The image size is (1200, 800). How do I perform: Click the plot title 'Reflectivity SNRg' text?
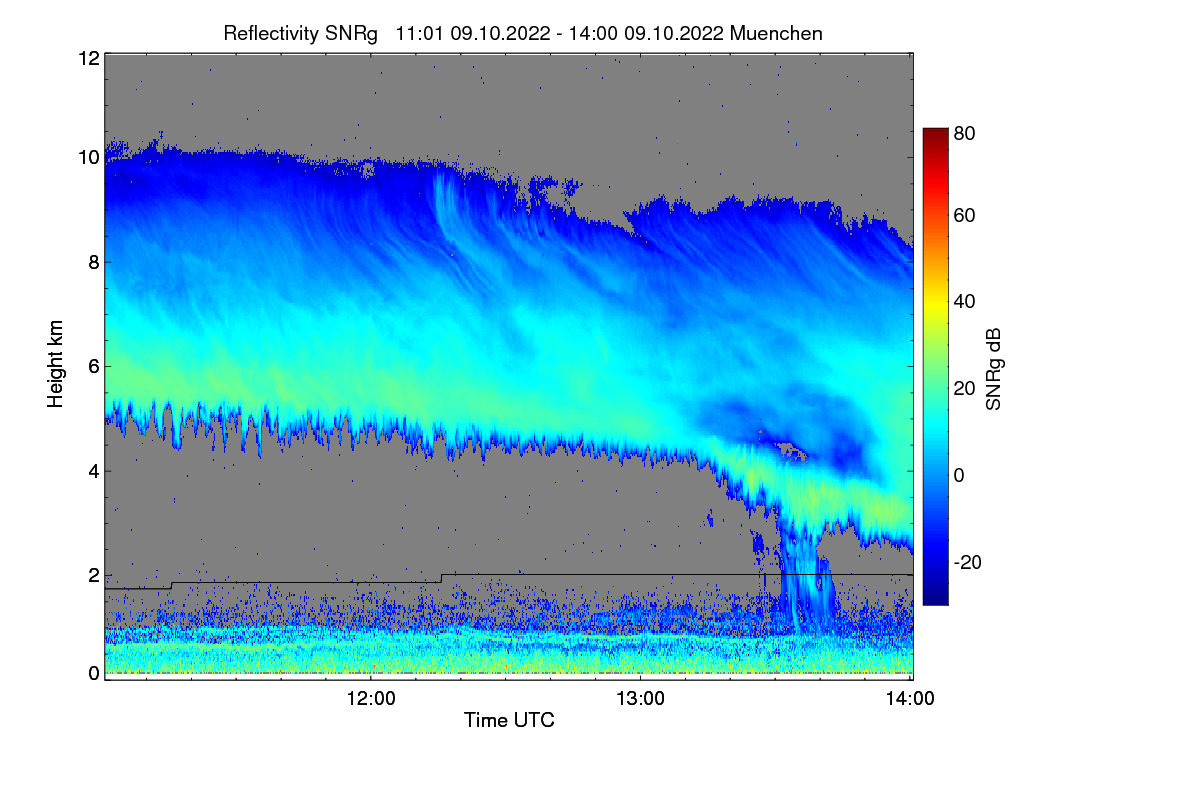coord(301,33)
